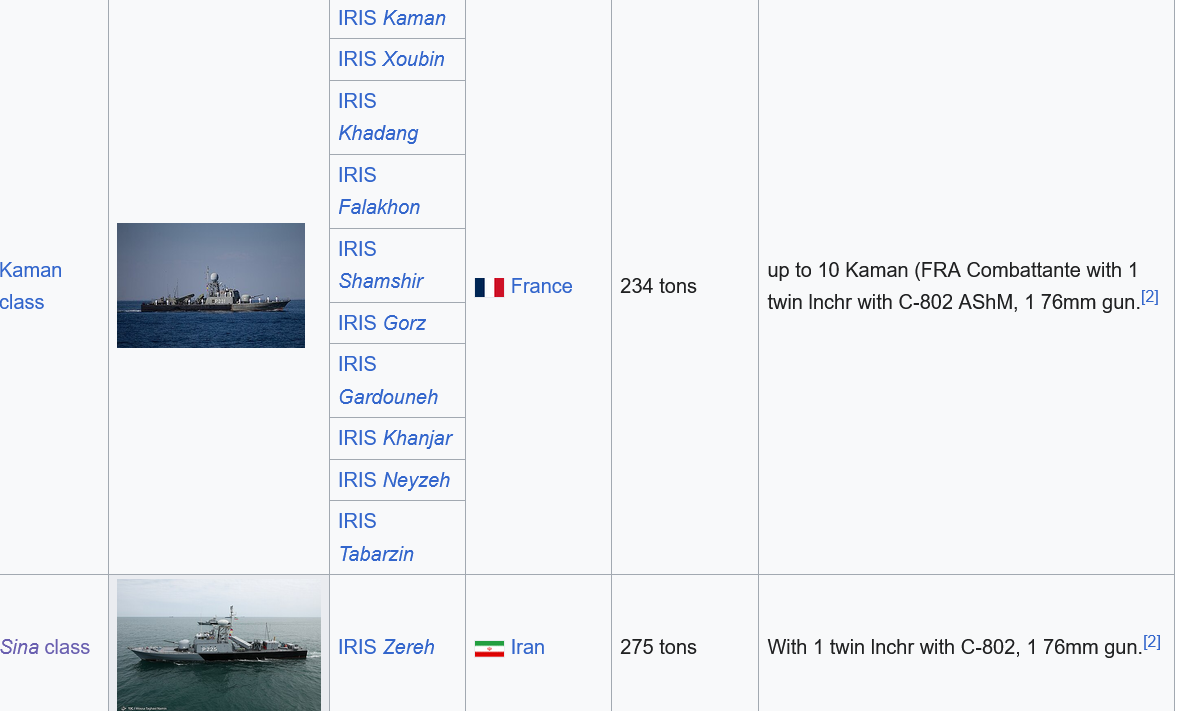The height and width of the screenshot is (711, 1187).
Task: Open the IRIS Xoubin link
Action: point(391,59)
